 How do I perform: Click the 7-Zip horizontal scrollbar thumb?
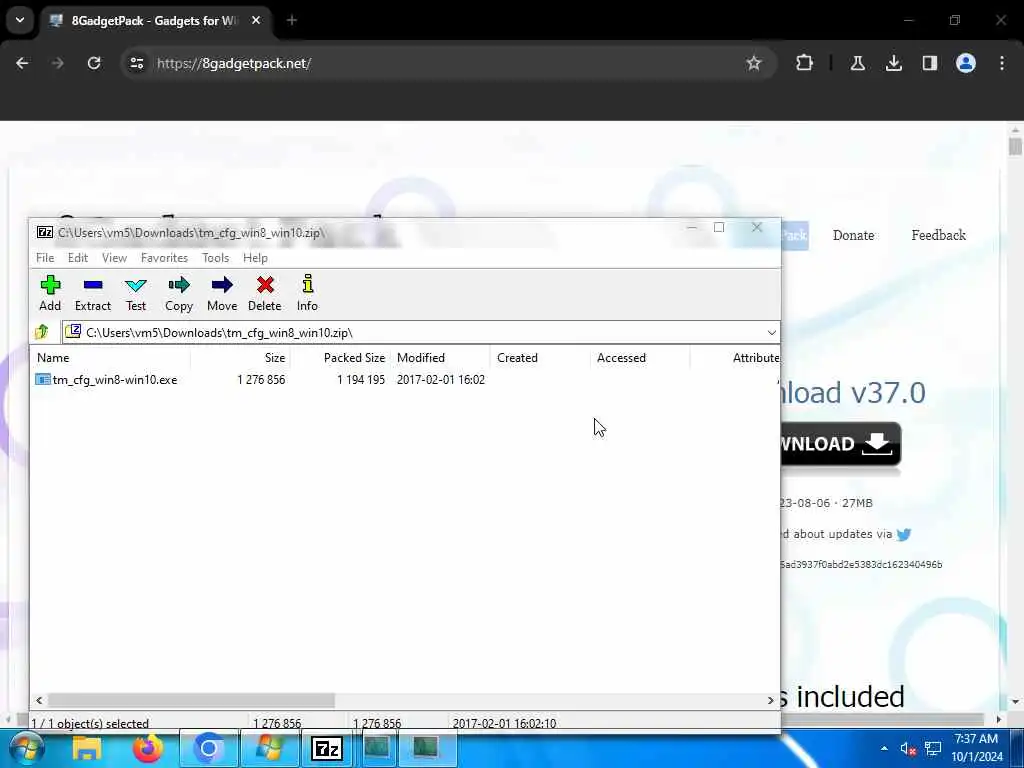[191, 700]
